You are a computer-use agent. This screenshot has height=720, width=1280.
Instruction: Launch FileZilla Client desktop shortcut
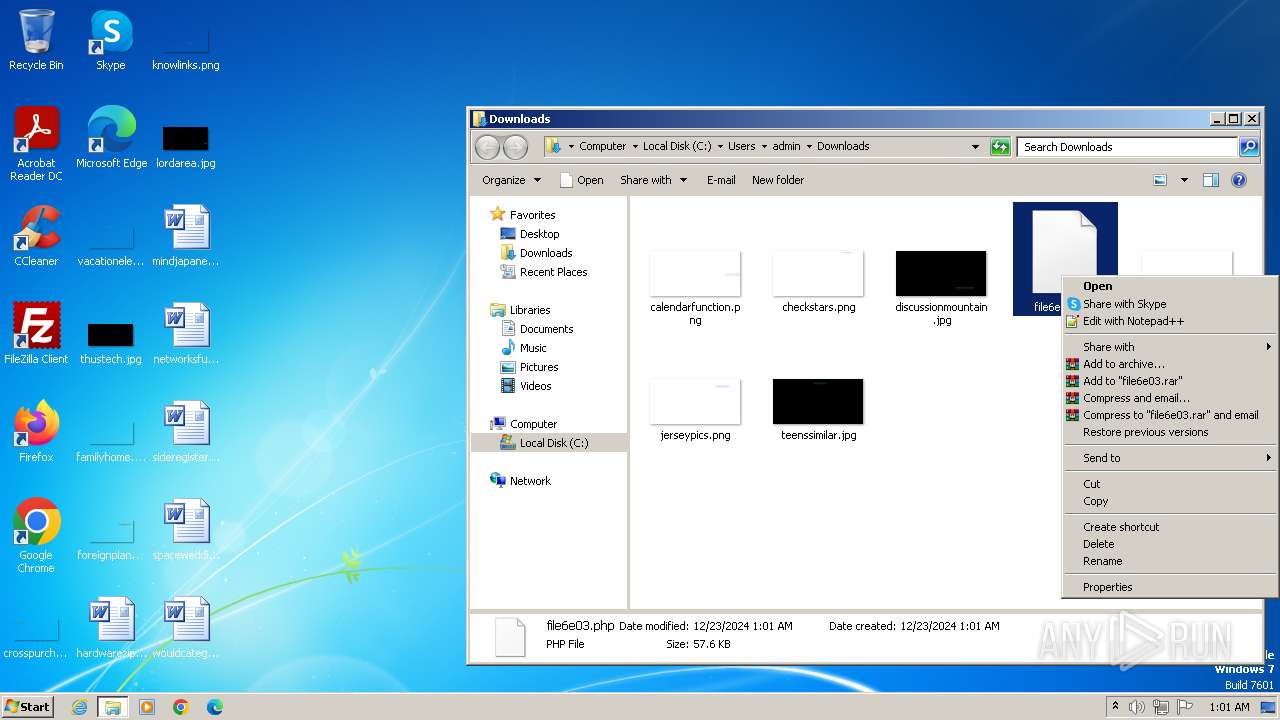pyautogui.click(x=36, y=334)
